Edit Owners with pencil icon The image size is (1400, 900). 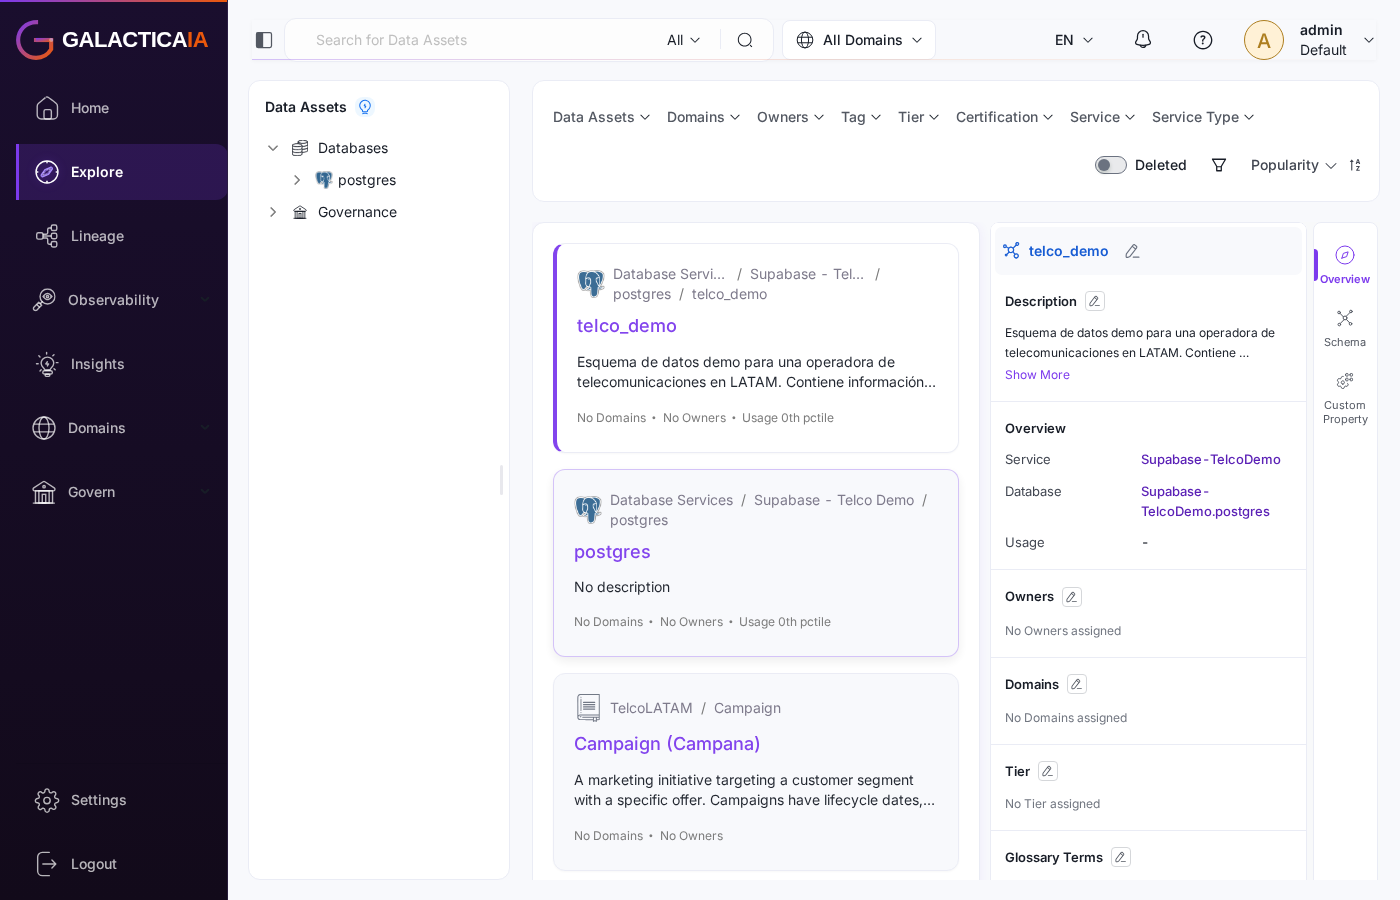point(1072,597)
